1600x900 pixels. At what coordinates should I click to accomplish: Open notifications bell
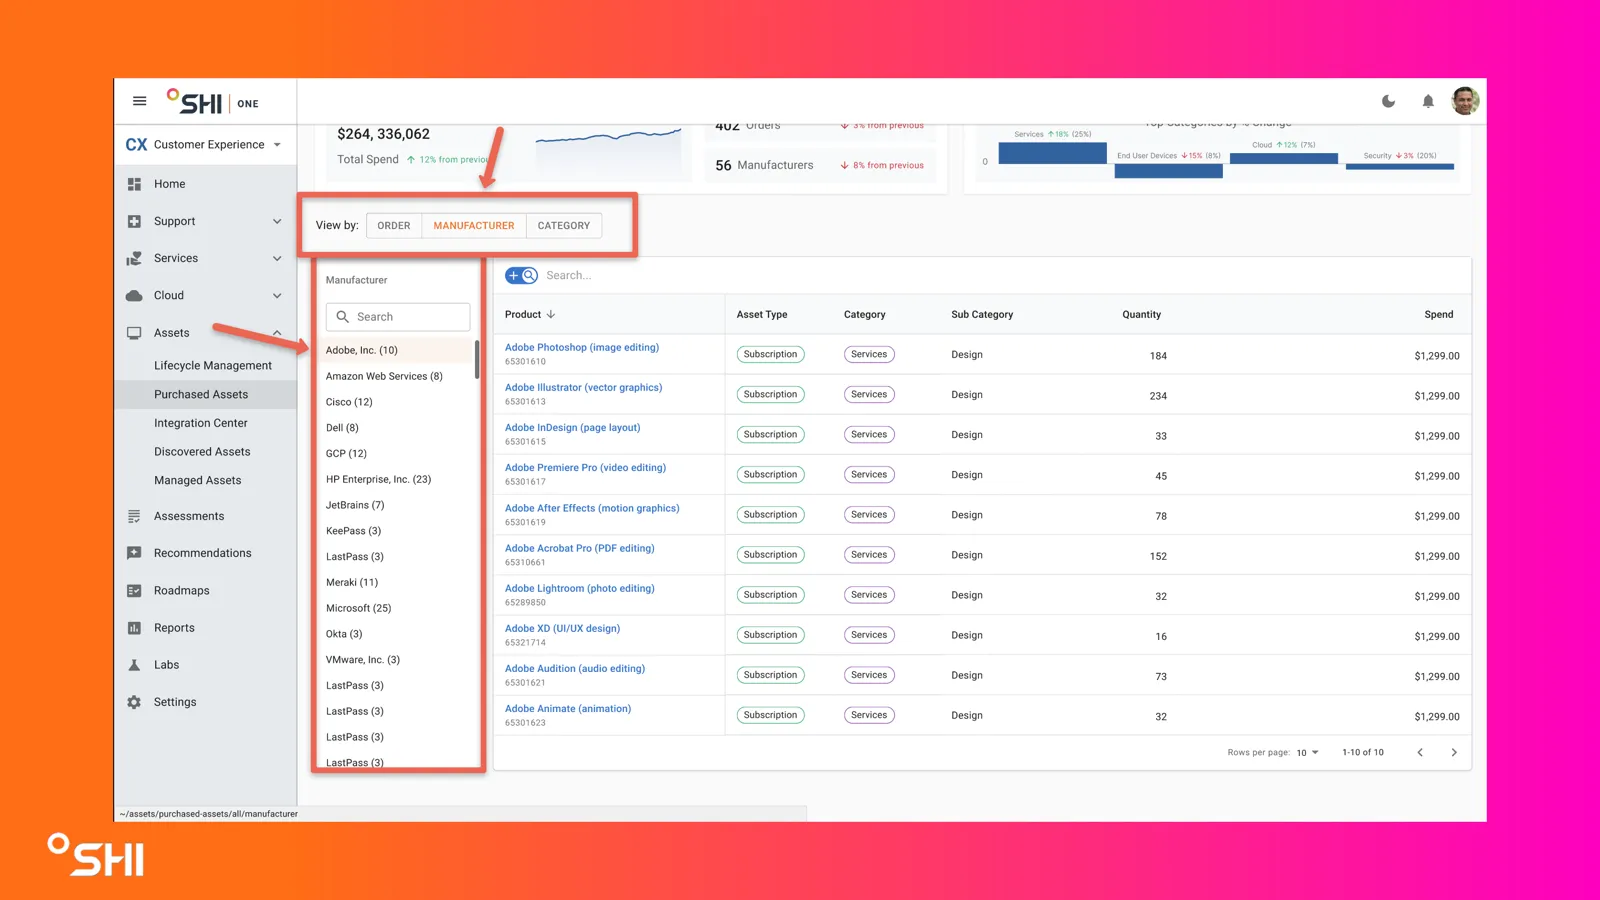point(1428,101)
